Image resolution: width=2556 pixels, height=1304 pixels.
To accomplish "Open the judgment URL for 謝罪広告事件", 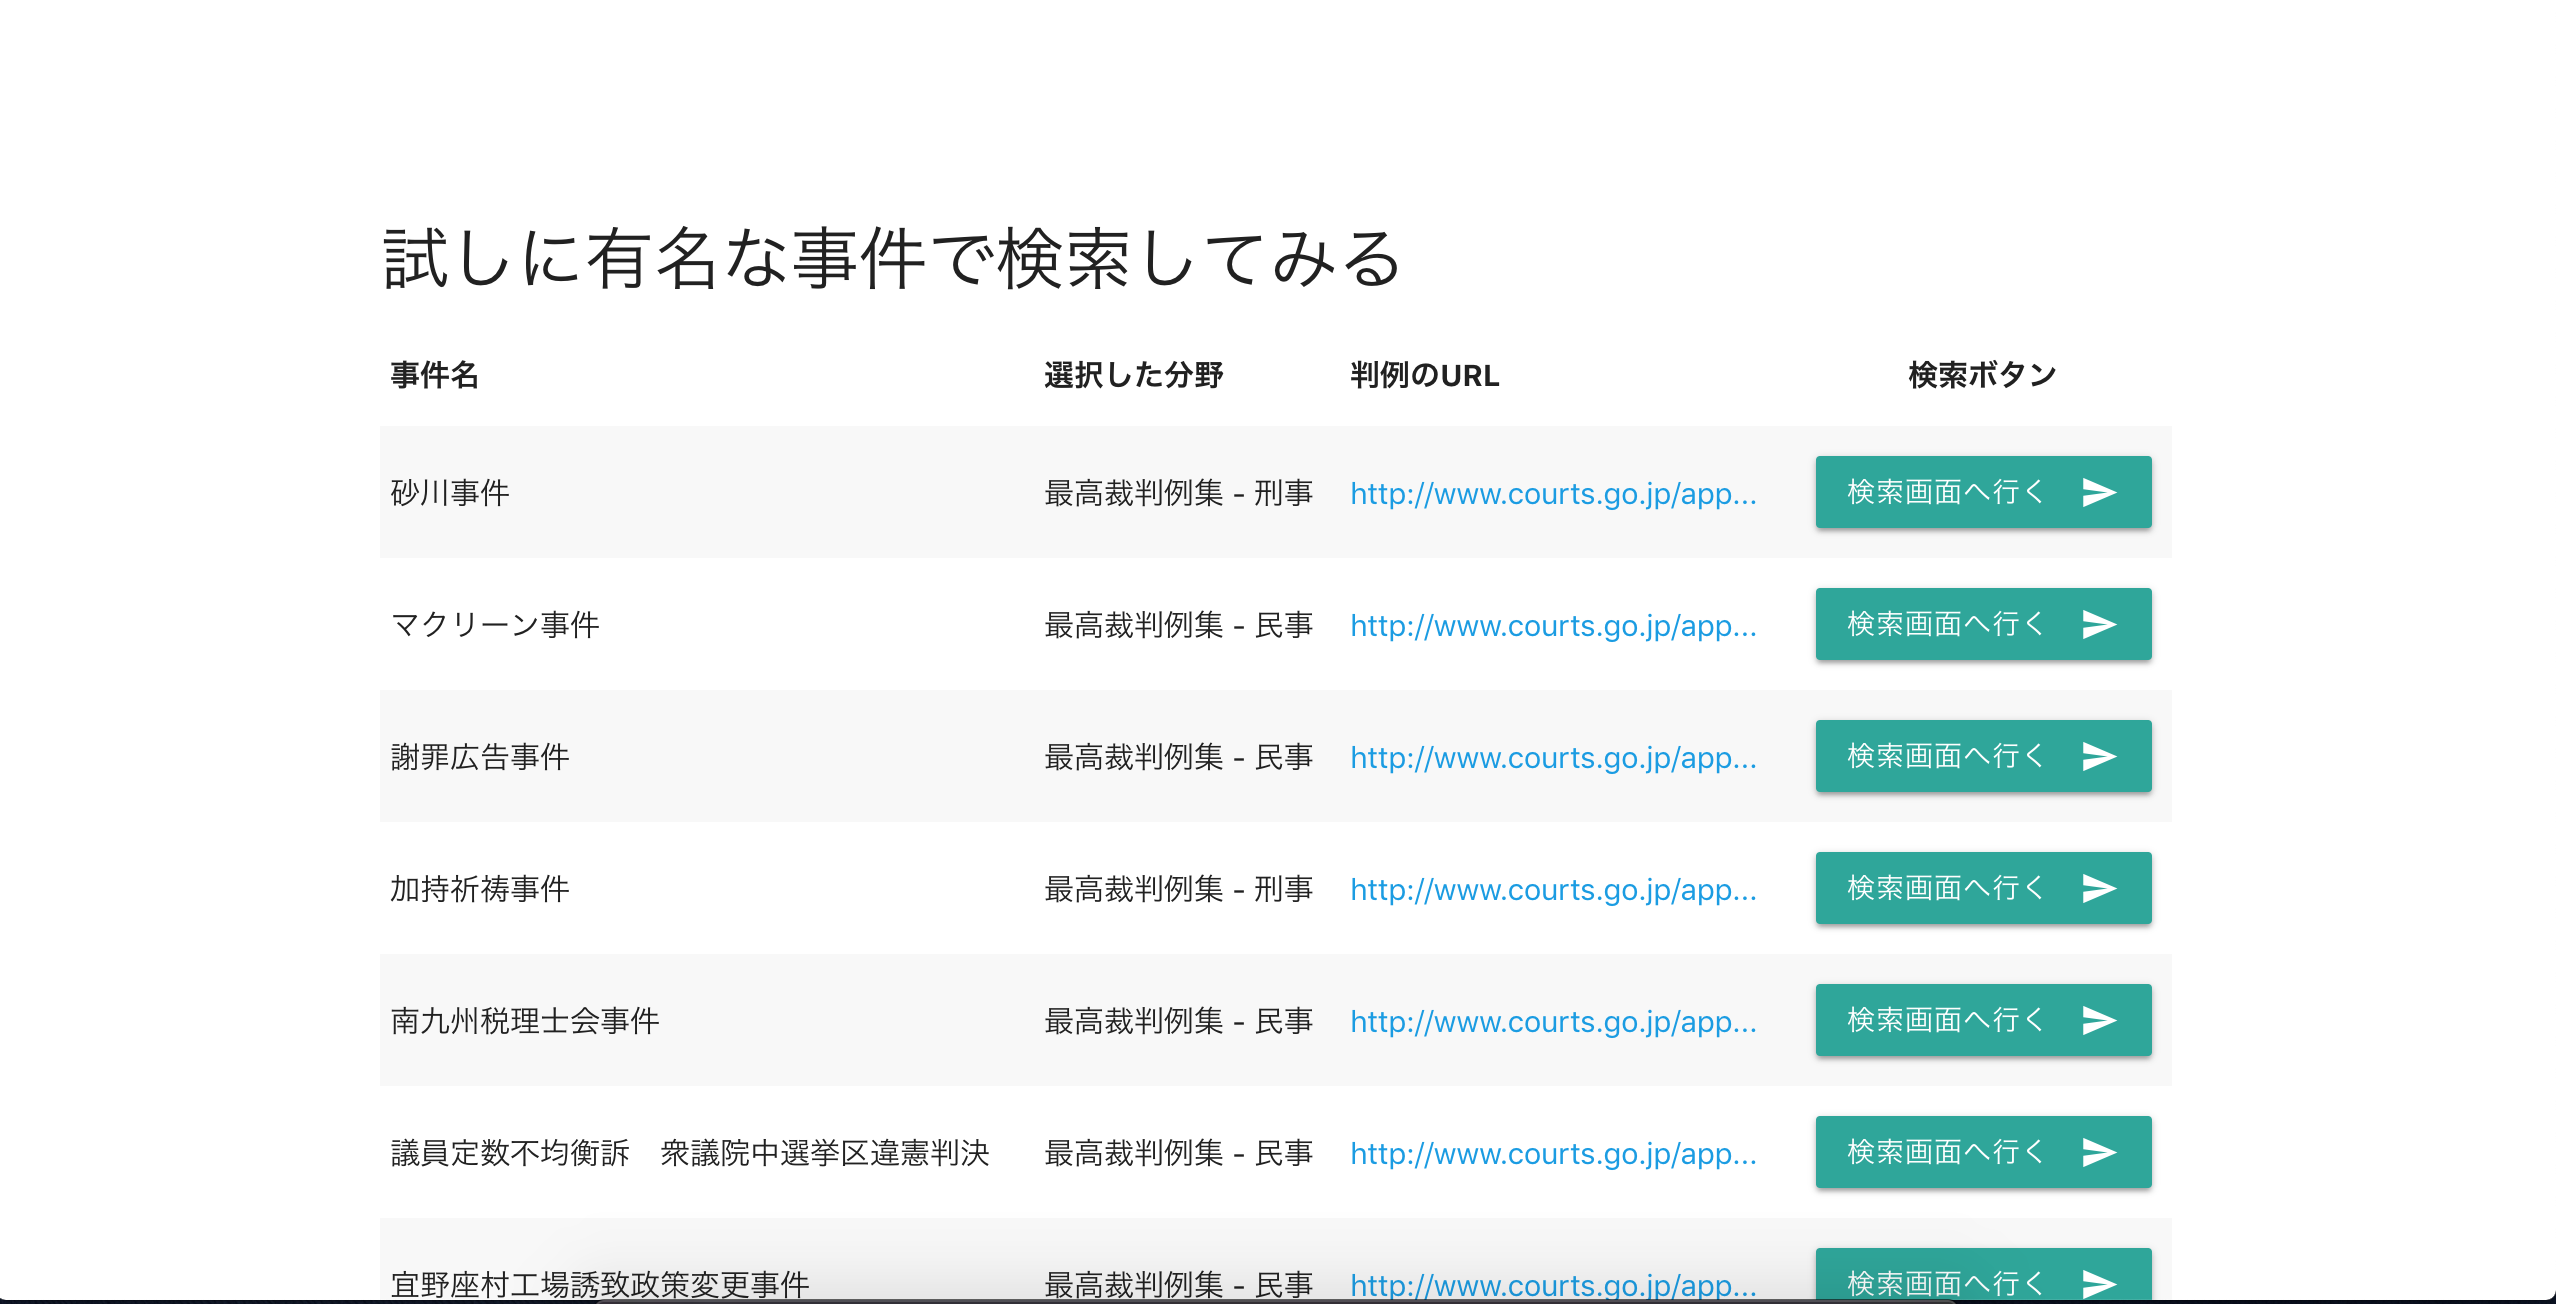I will pos(1553,757).
